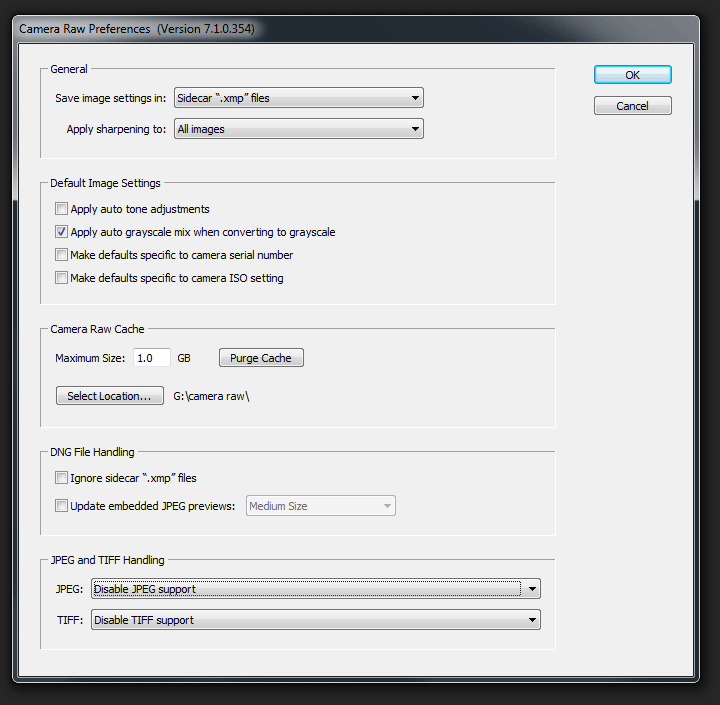Image resolution: width=720 pixels, height=705 pixels.
Task: Dismiss dialog using Cancel button
Action: click(x=632, y=106)
